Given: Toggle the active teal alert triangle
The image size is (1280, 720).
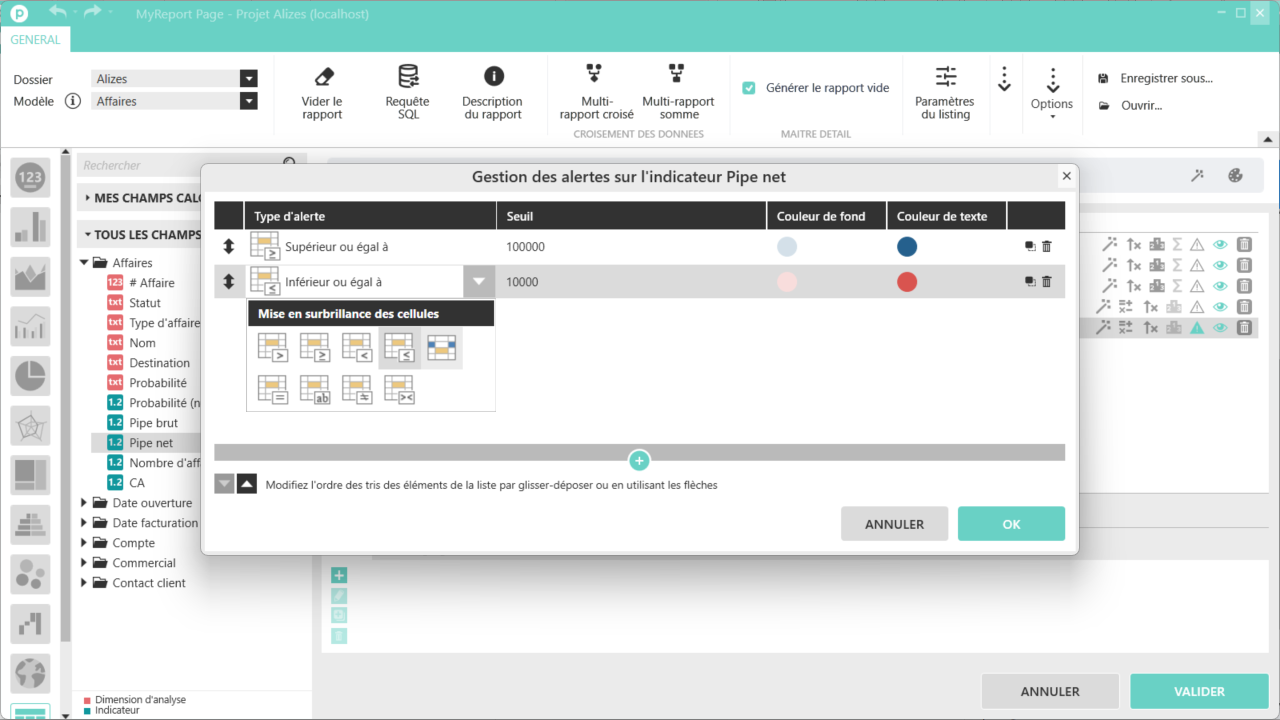Looking at the screenshot, I should [1196, 327].
